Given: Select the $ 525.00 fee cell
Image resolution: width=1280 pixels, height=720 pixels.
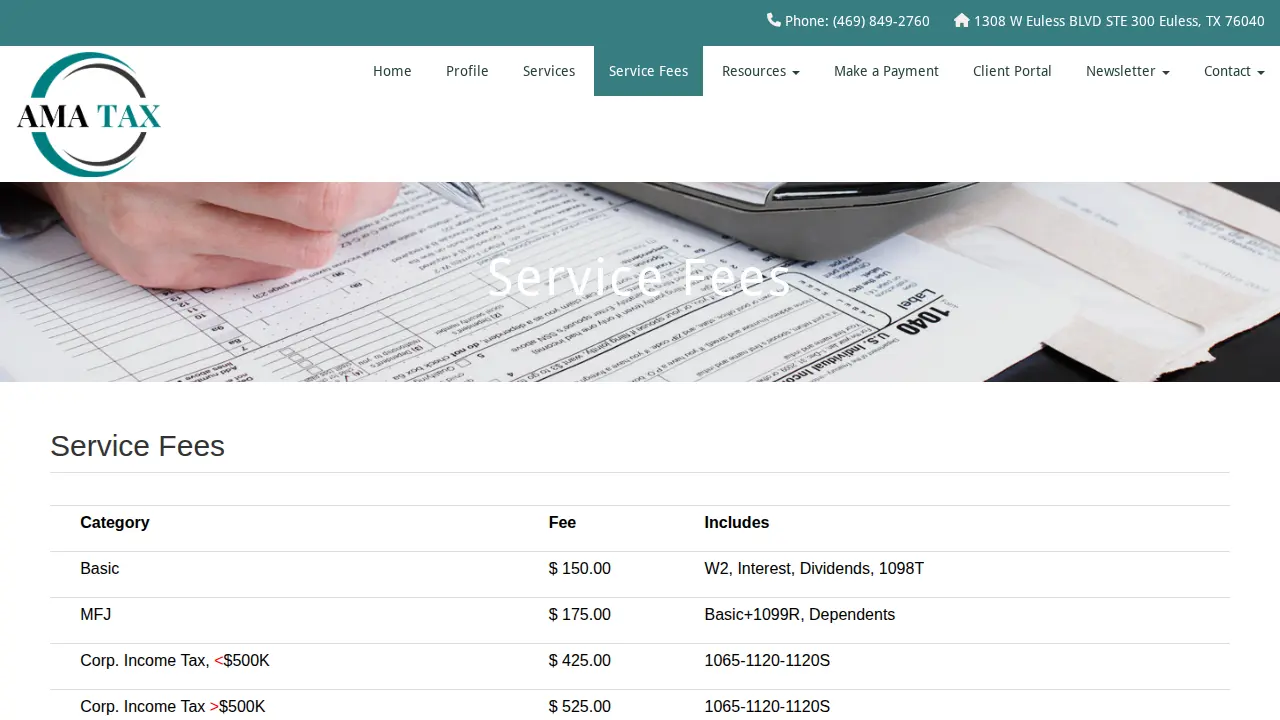Looking at the screenshot, I should (580, 706).
